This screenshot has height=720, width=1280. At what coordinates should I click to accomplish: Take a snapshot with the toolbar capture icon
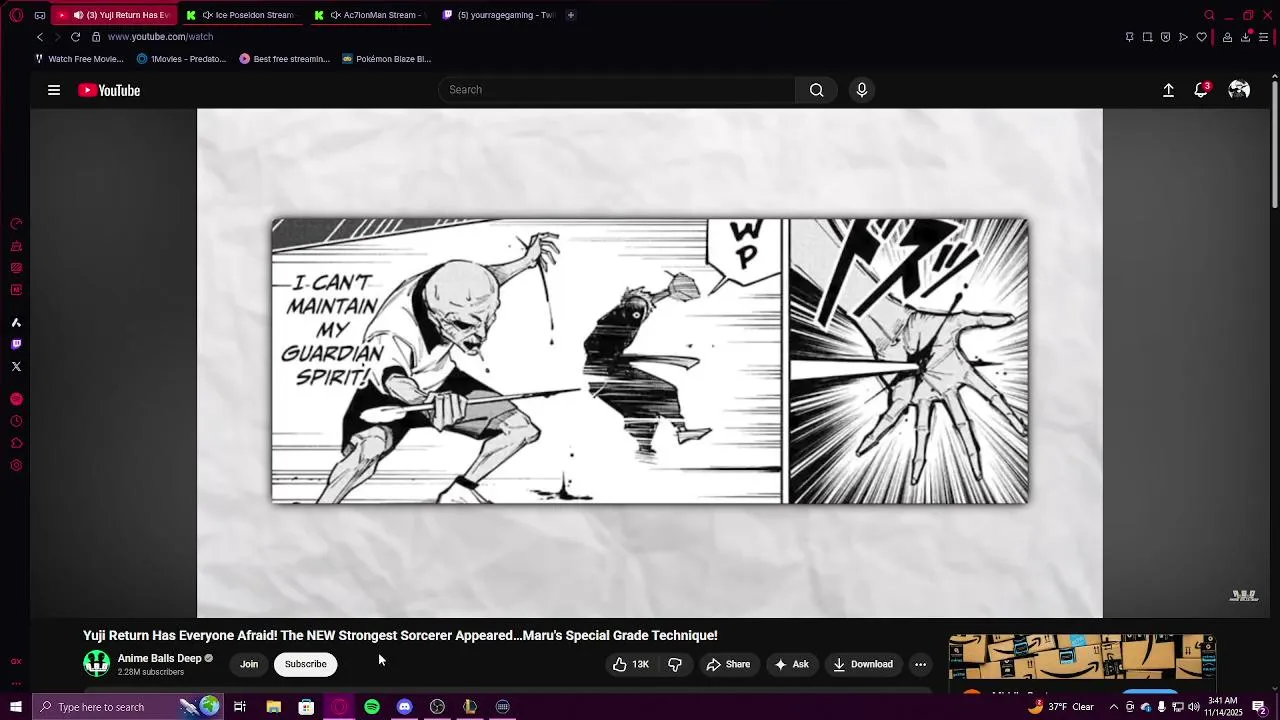1148,37
